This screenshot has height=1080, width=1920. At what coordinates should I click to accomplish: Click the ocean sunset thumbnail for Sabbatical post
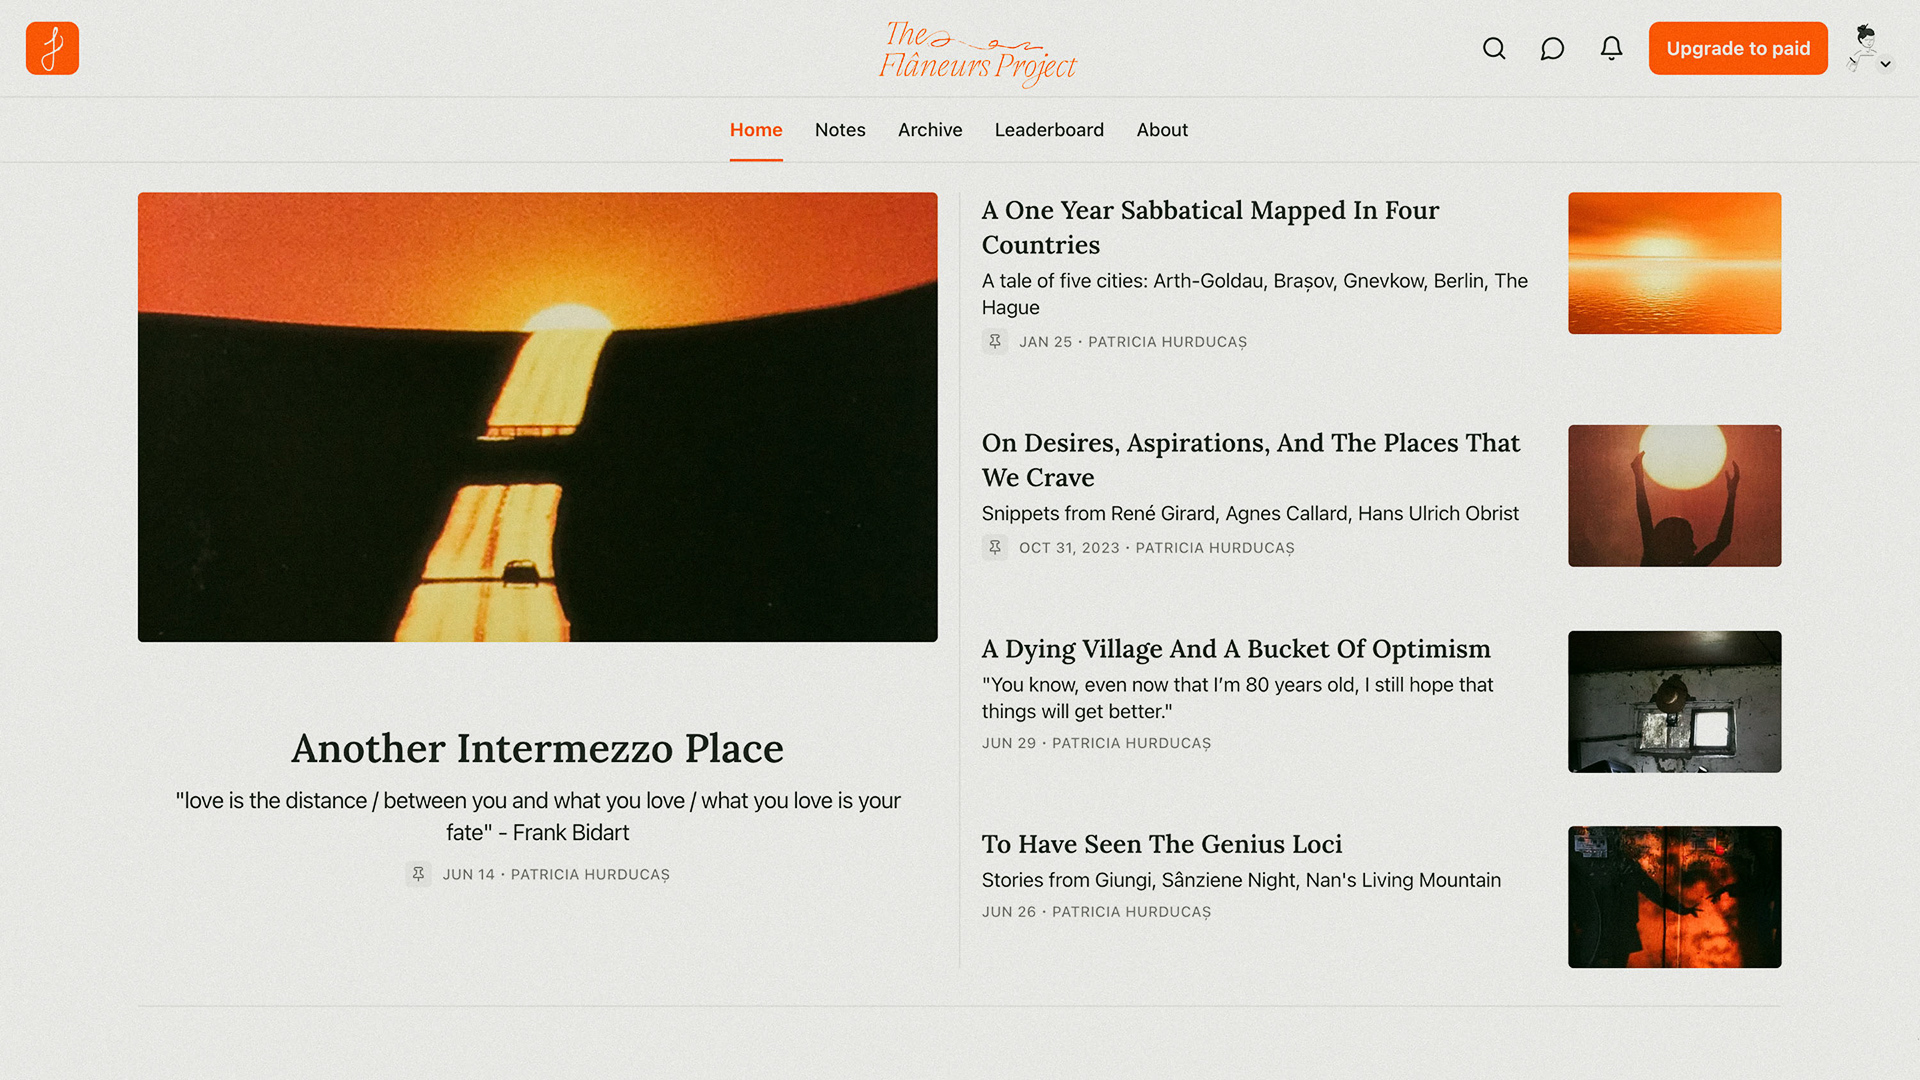pyautogui.click(x=1674, y=263)
